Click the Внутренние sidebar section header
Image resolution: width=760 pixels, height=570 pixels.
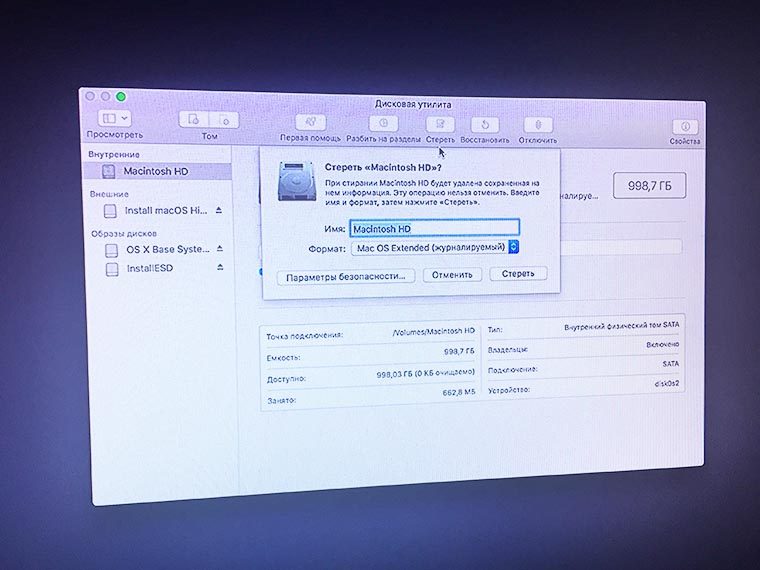114,154
